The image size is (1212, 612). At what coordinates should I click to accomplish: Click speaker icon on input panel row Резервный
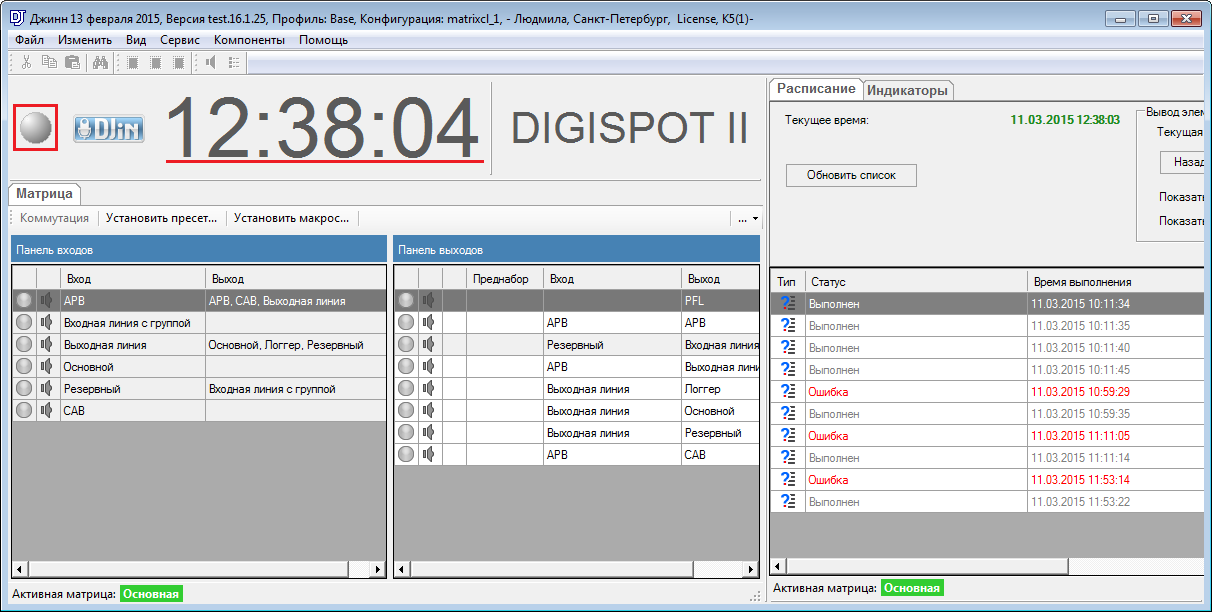[x=47, y=389]
